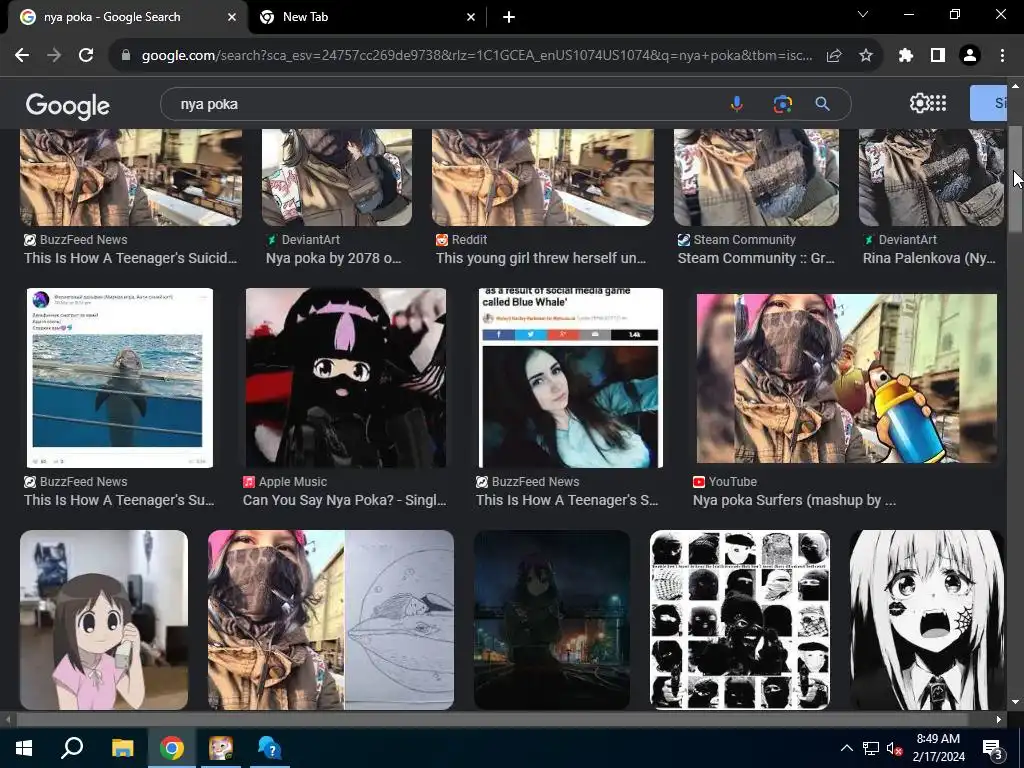Bookmark this tab with the star

pos(866,56)
